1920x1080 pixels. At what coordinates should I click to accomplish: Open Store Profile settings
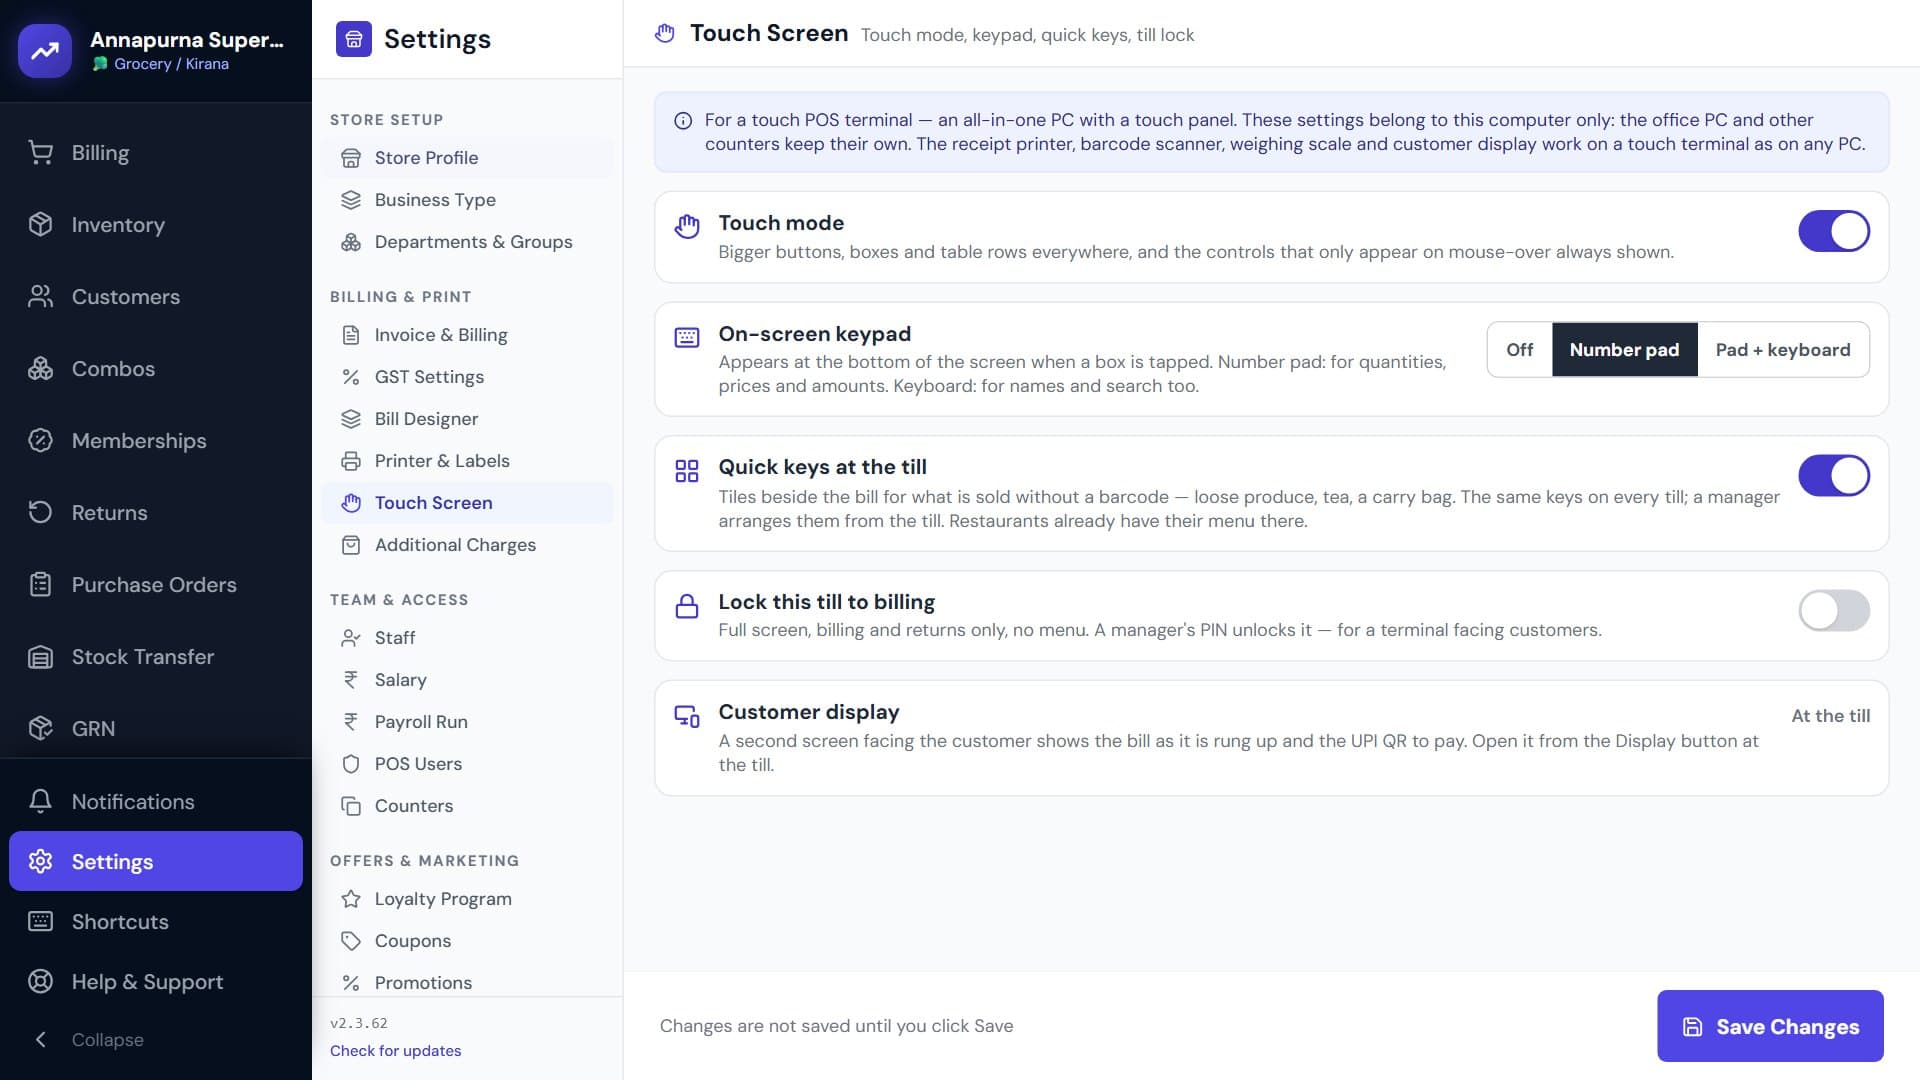[x=467, y=158]
